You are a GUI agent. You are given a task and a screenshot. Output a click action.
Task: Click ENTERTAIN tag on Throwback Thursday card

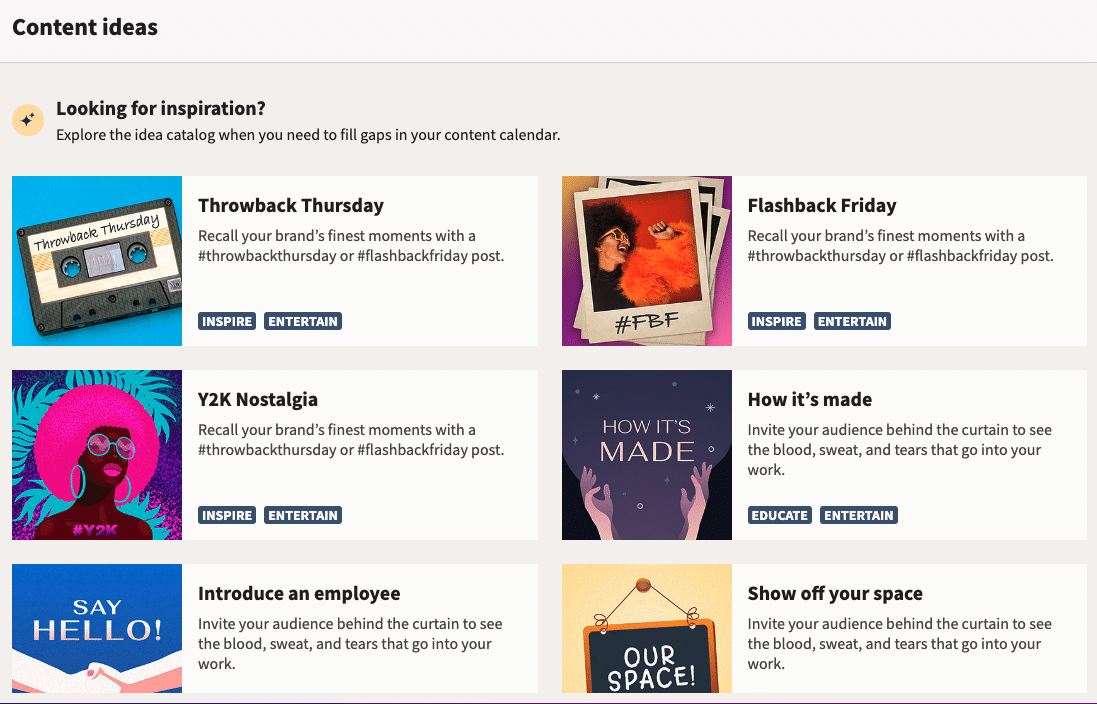(303, 322)
